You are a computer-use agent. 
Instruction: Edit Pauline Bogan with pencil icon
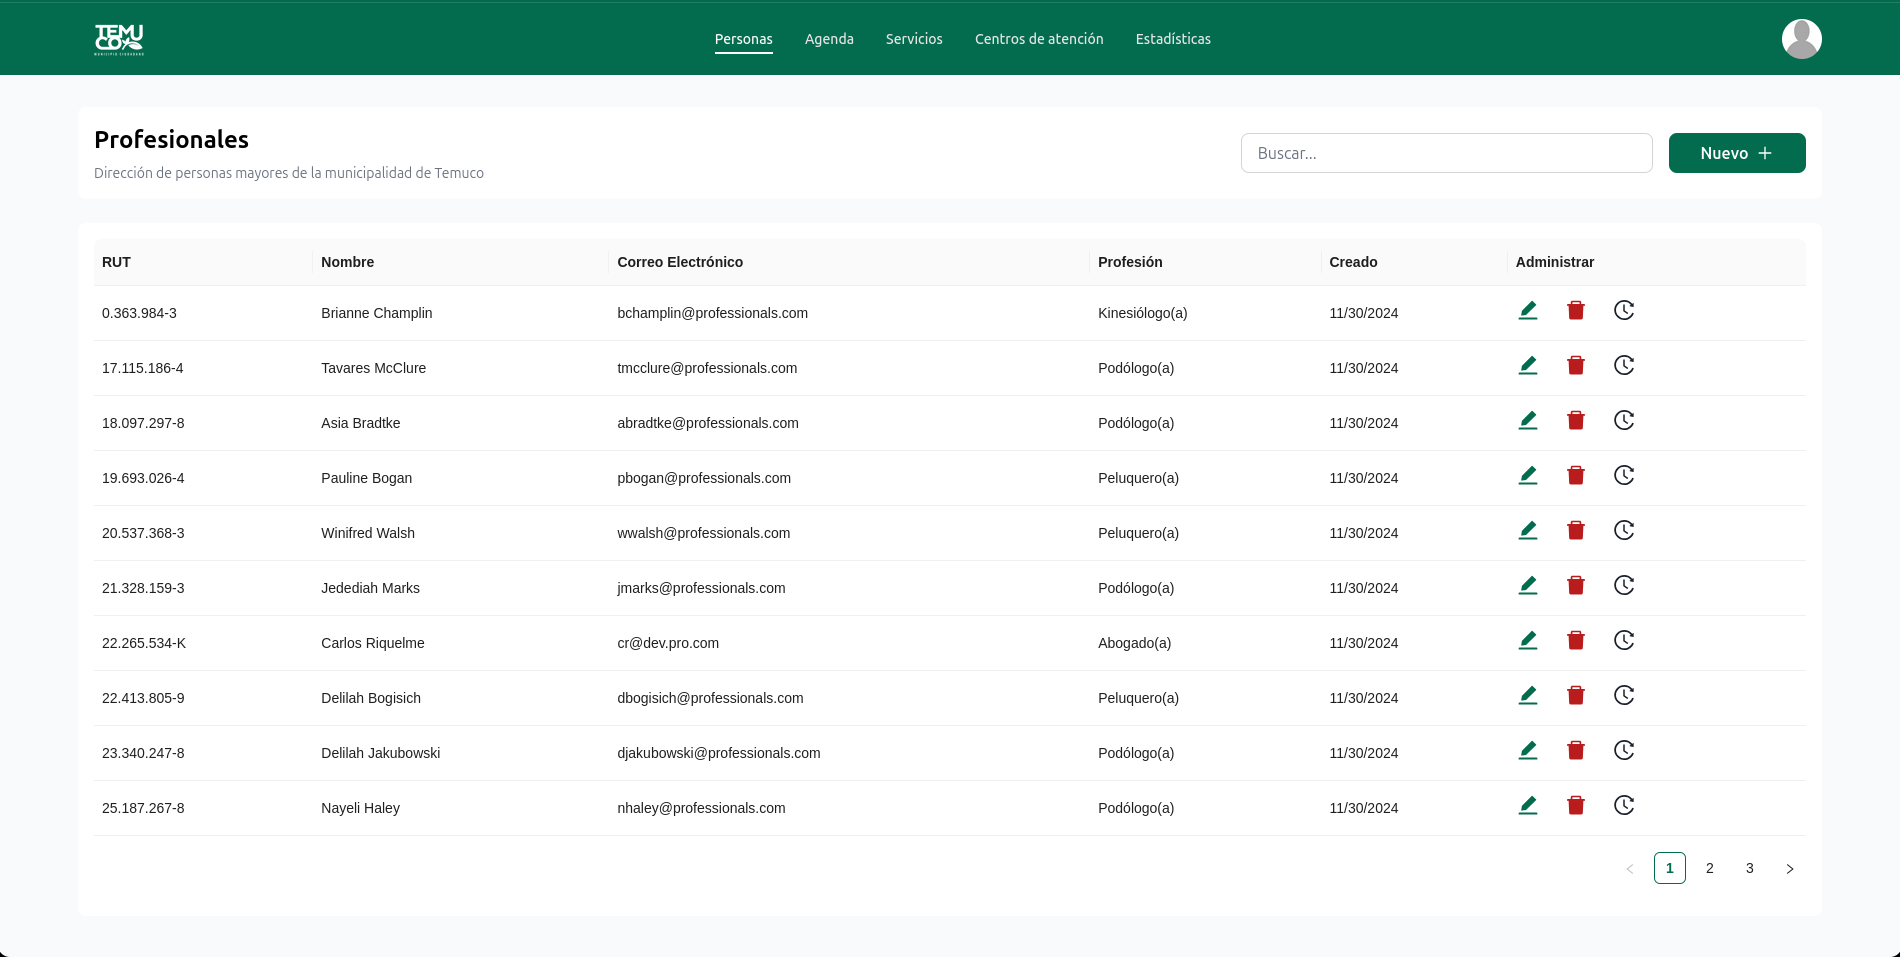1528,476
